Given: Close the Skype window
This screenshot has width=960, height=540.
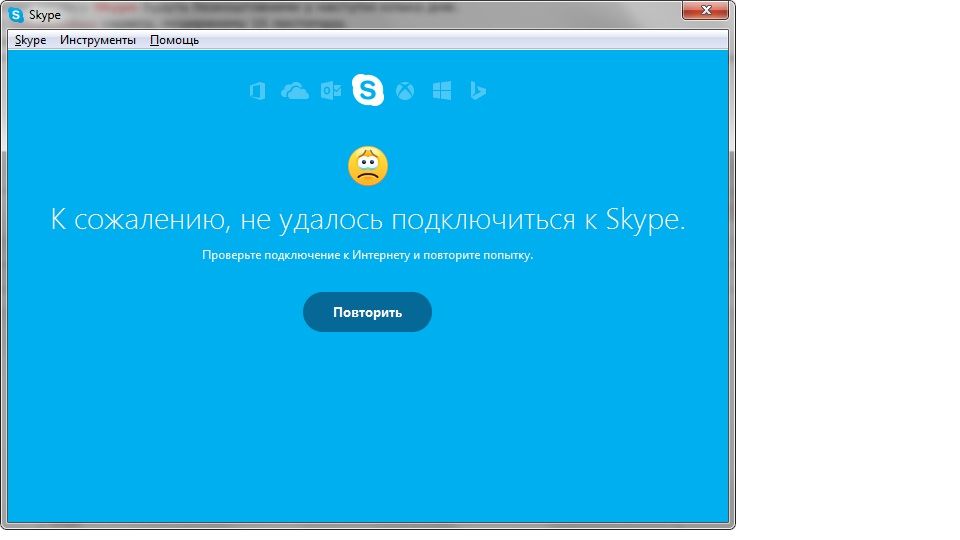Looking at the screenshot, I should 705,10.
